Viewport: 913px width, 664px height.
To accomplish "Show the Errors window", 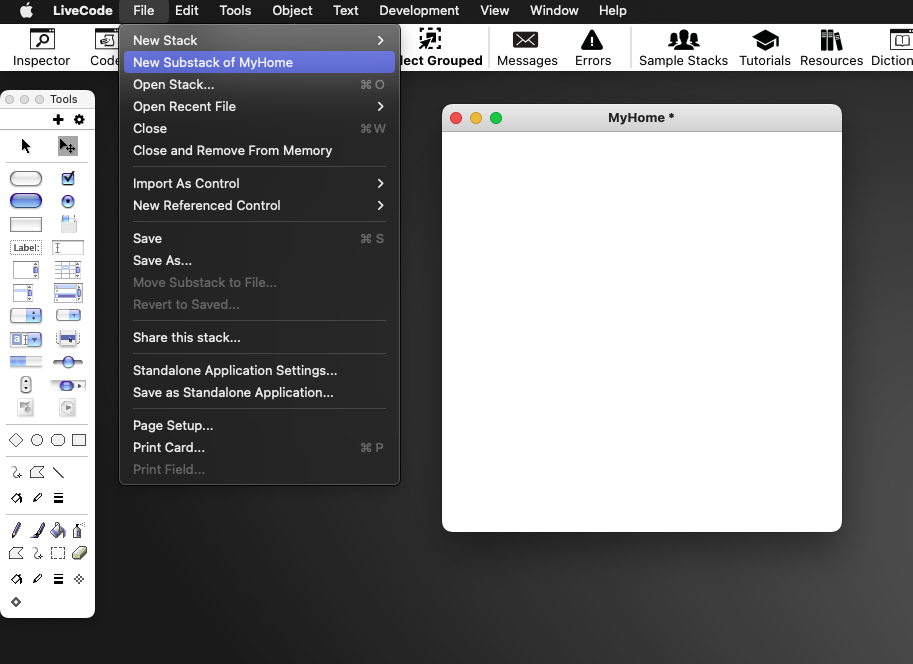I will 592,47.
